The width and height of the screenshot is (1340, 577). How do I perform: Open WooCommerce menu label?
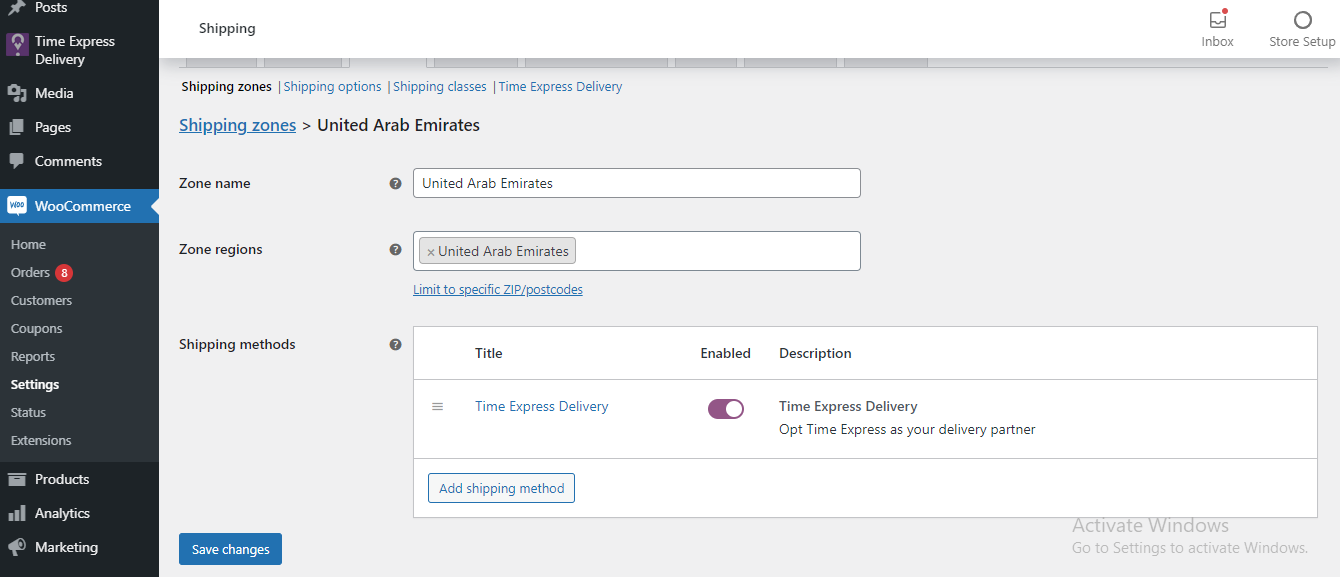click(x=83, y=206)
